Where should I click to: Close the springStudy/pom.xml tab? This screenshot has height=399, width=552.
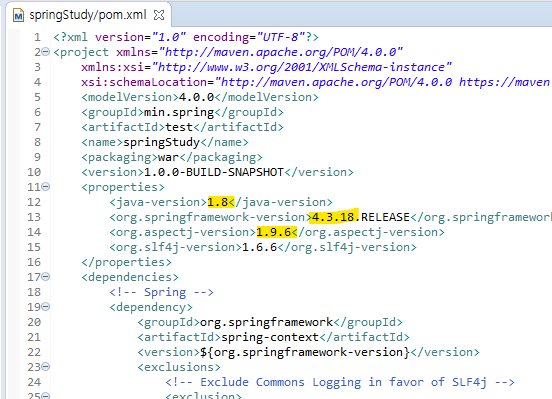click(x=159, y=15)
